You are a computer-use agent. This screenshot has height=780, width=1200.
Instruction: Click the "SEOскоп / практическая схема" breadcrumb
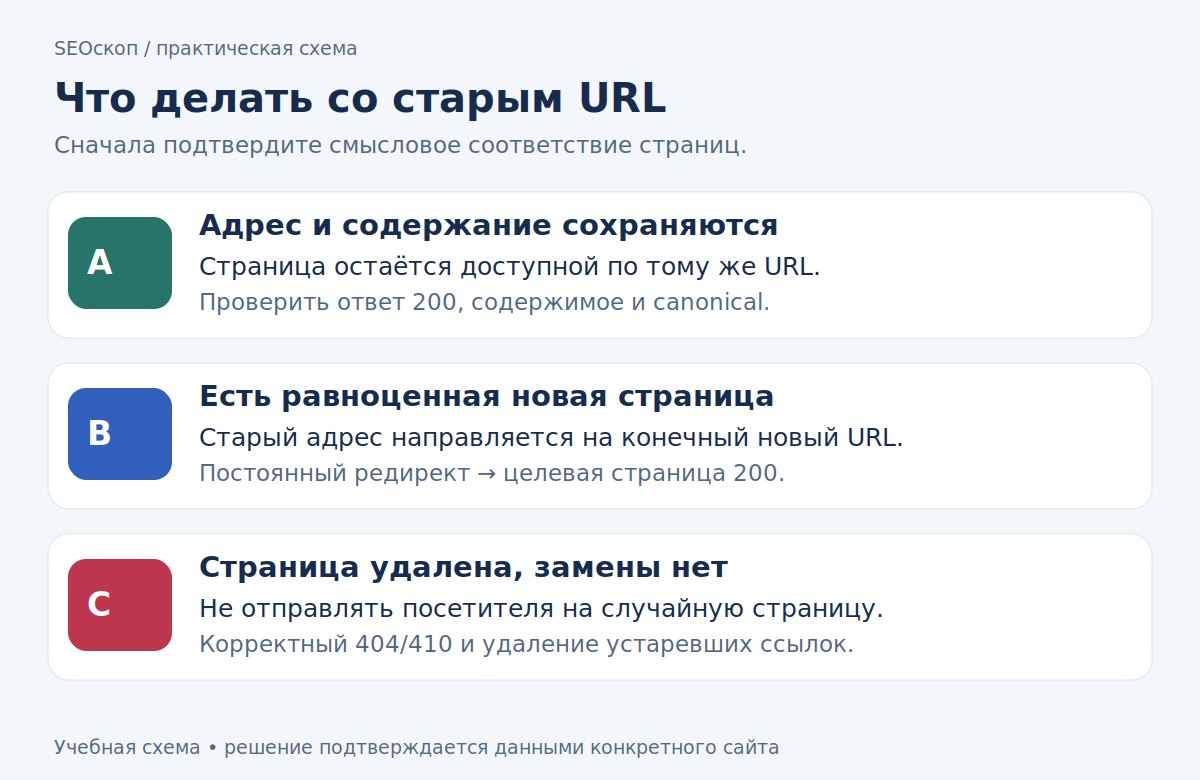pyautogui.click(x=205, y=48)
